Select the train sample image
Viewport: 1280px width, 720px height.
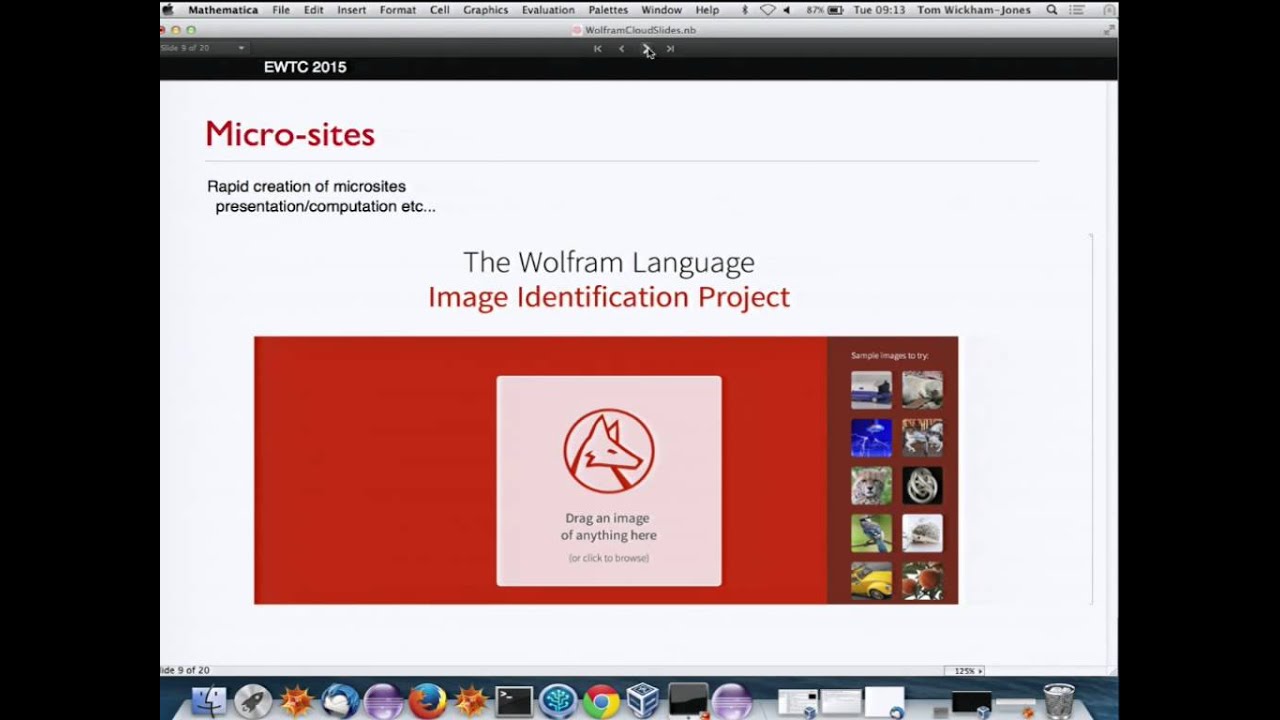coord(871,390)
